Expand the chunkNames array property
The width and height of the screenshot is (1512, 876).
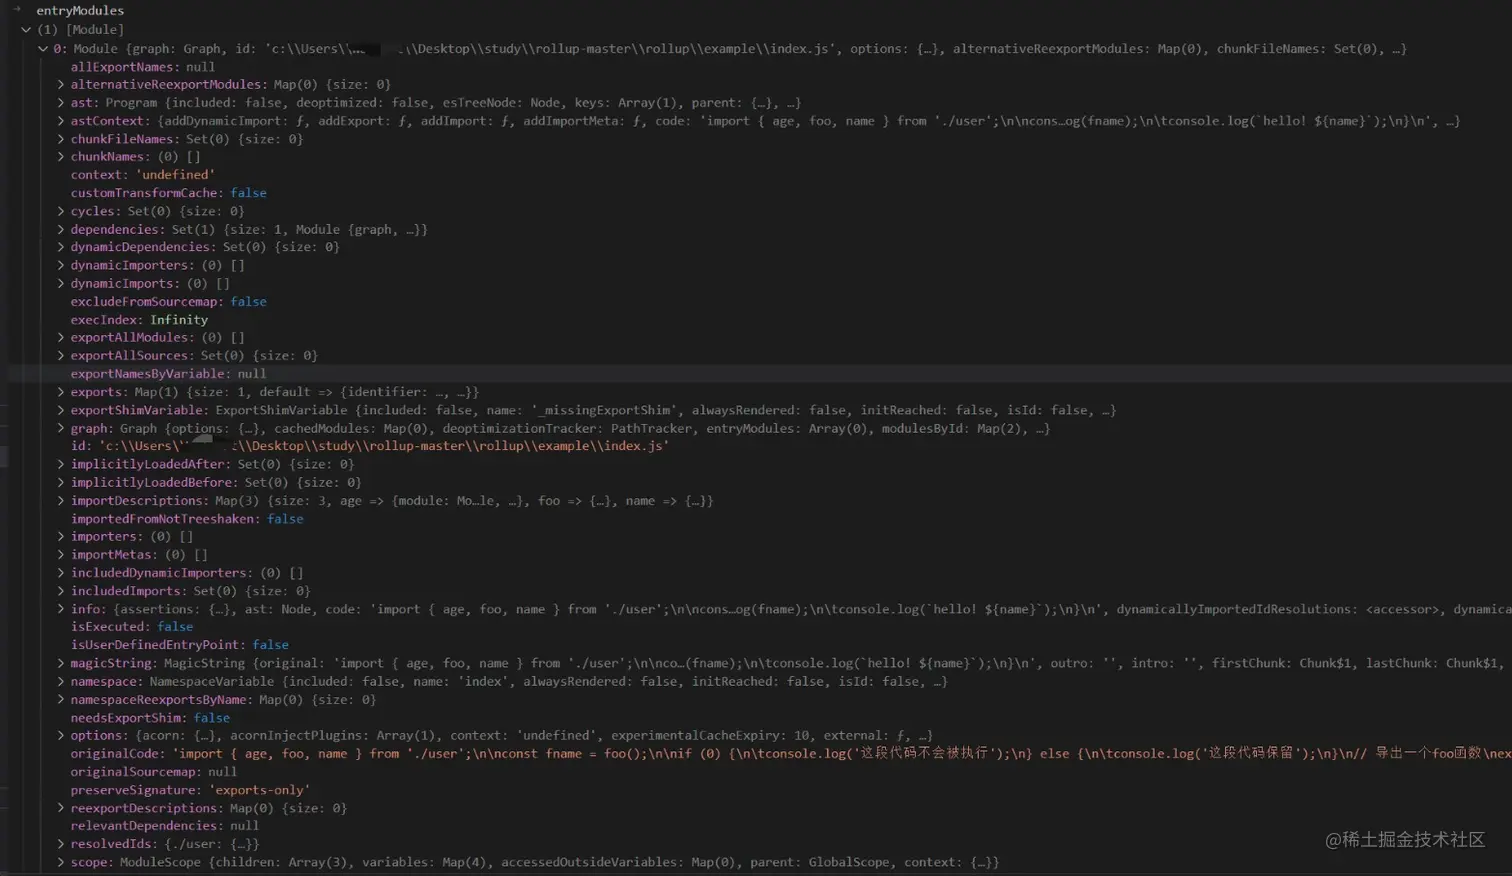tap(61, 156)
